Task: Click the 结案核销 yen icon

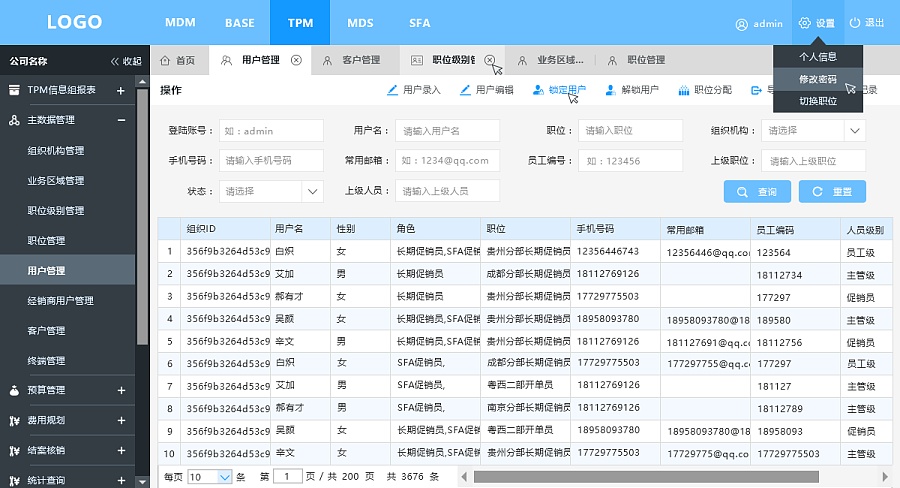Action: tap(14, 451)
